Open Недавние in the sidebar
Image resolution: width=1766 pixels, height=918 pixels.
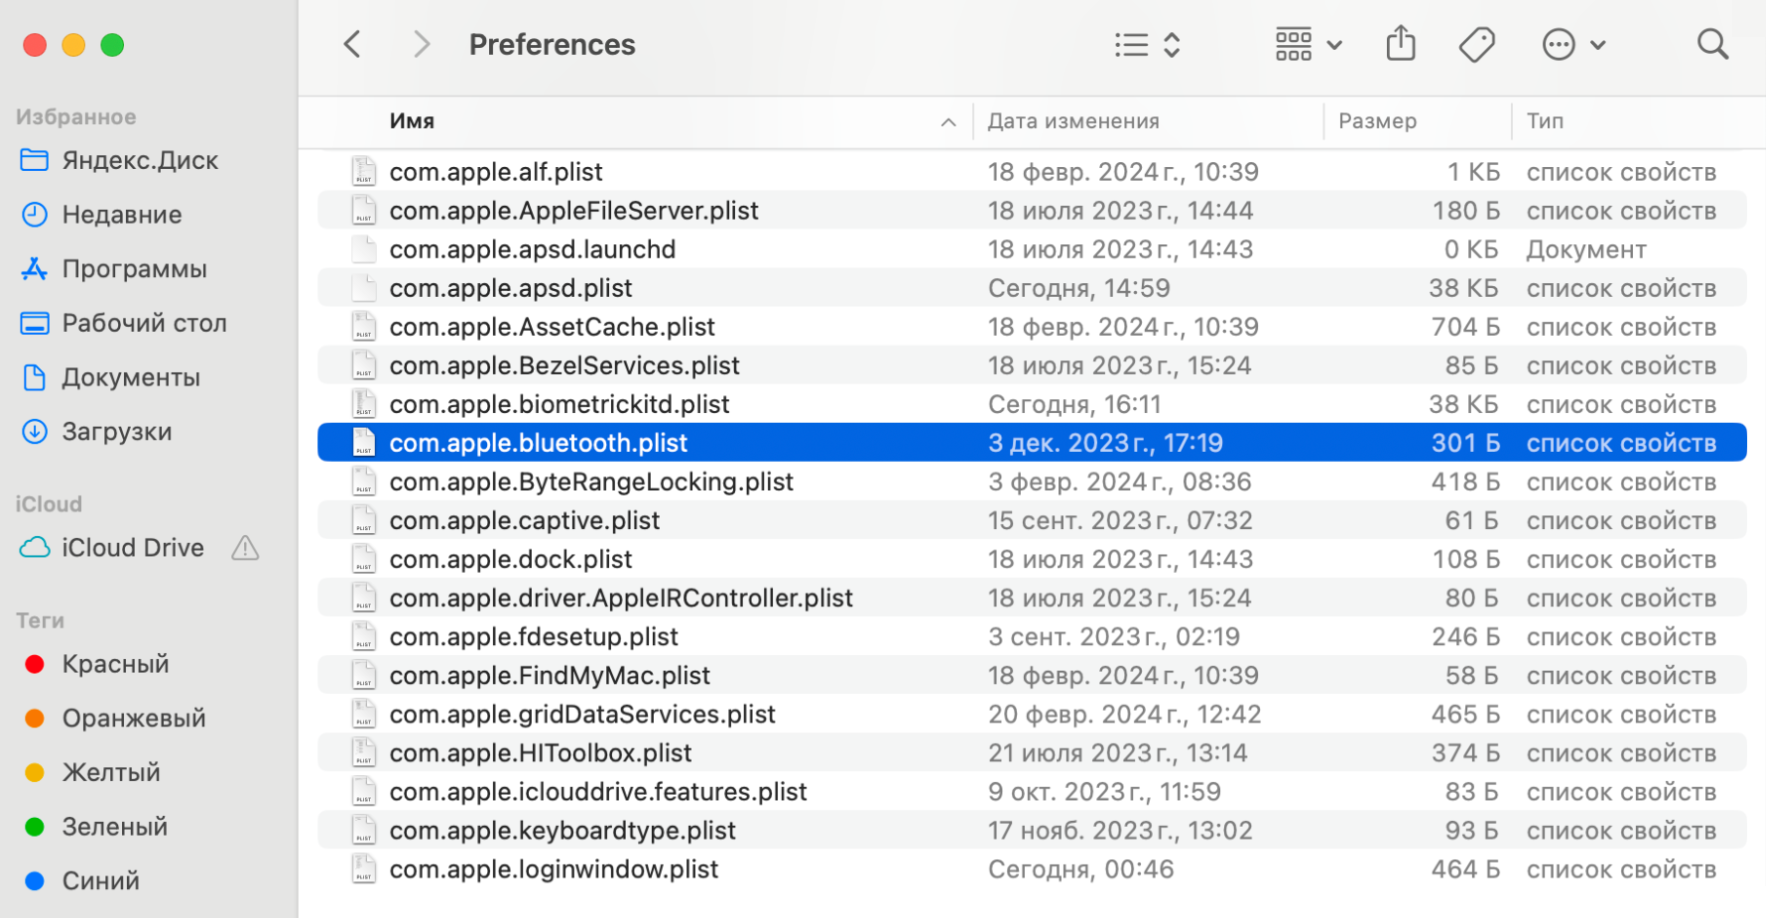click(121, 214)
